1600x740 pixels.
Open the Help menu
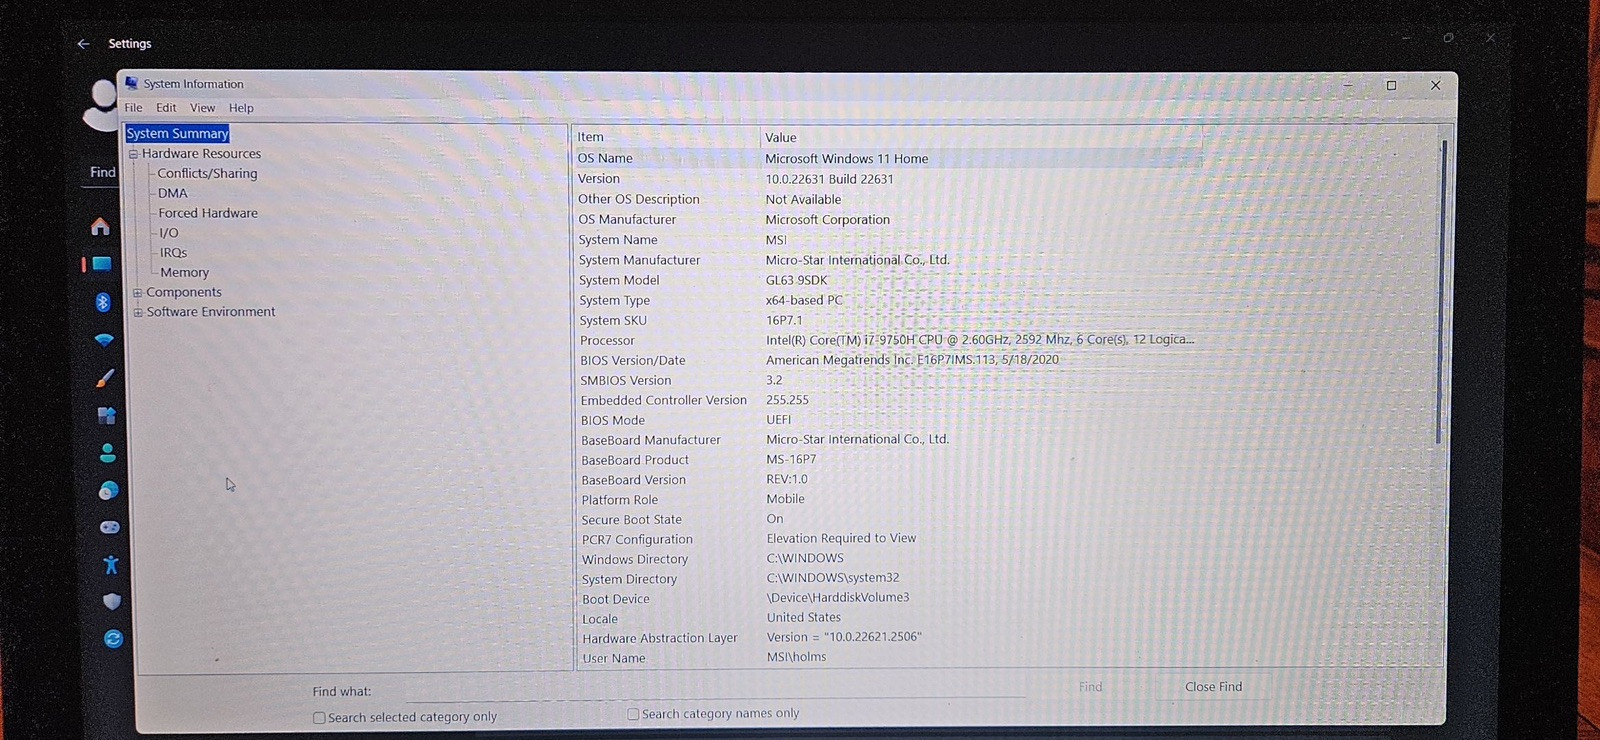coord(241,108)
